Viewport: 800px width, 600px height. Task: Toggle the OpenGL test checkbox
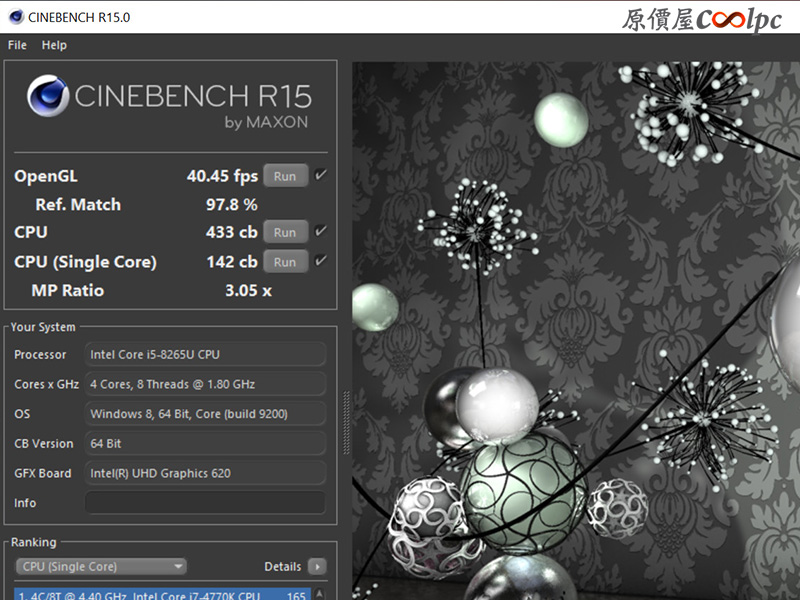[320, 175]
